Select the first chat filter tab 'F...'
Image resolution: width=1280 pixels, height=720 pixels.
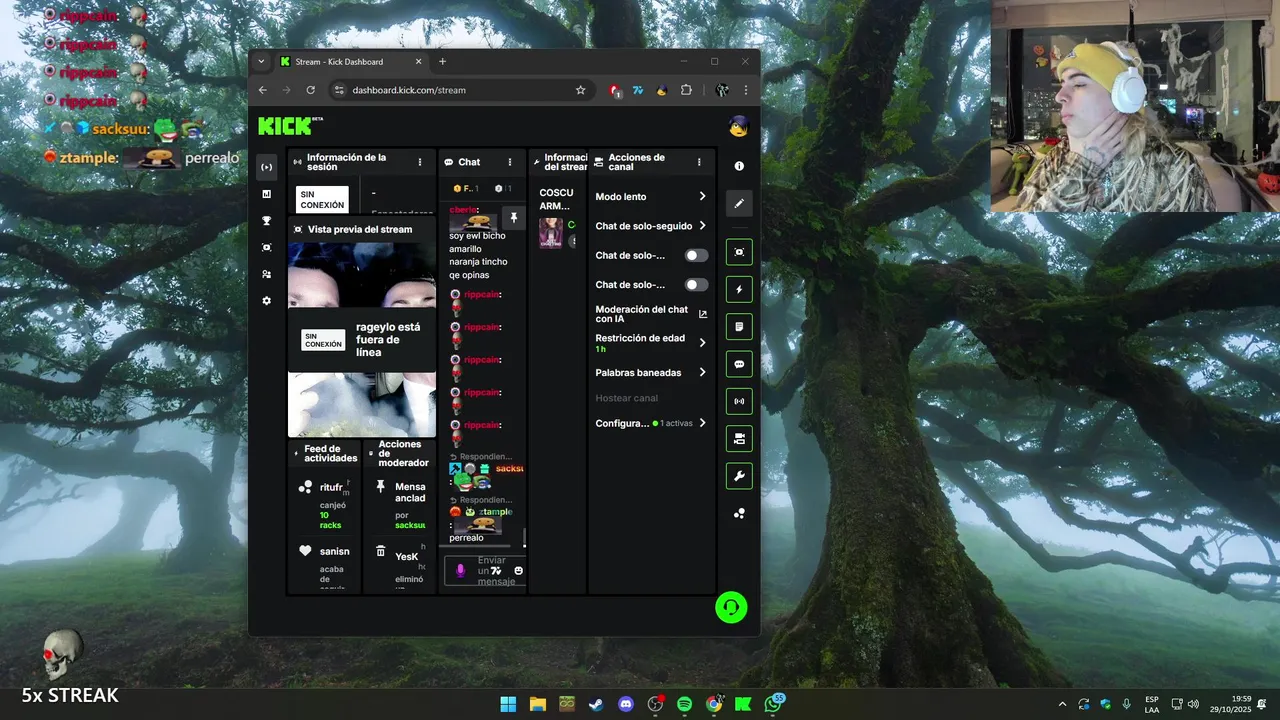pos(466,188)
